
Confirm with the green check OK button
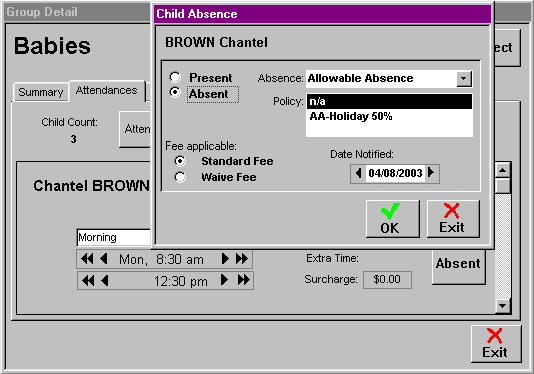tap(393, 219)
